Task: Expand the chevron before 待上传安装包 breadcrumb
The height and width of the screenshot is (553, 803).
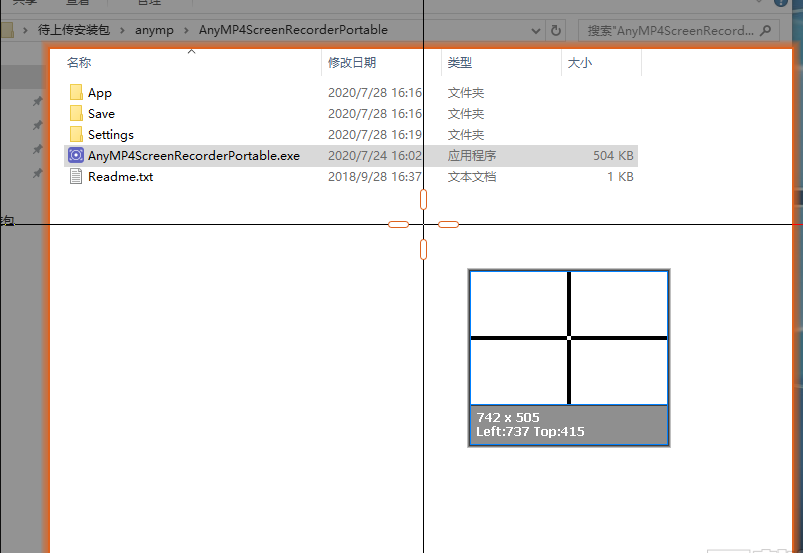Action: (25, 30)
